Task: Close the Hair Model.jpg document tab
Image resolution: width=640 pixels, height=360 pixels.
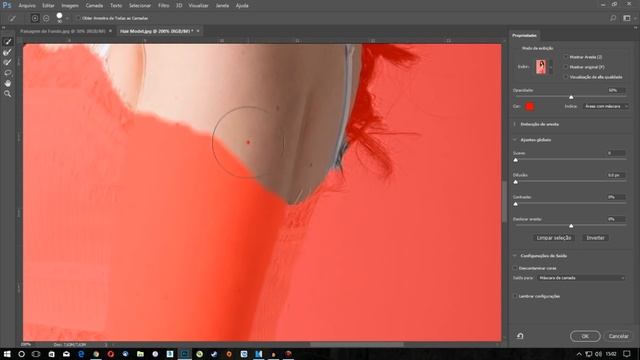Action: (x=198, y=31)
